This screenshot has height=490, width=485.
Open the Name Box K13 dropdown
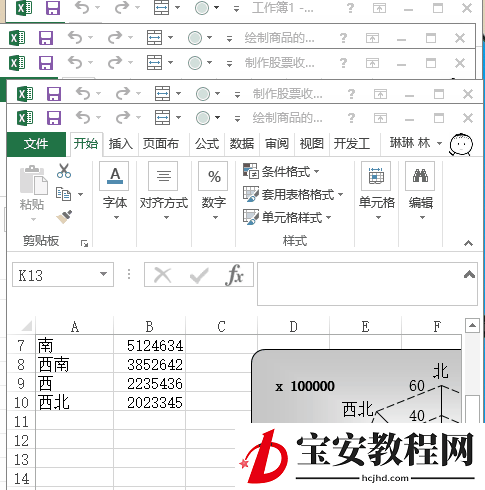104,274
